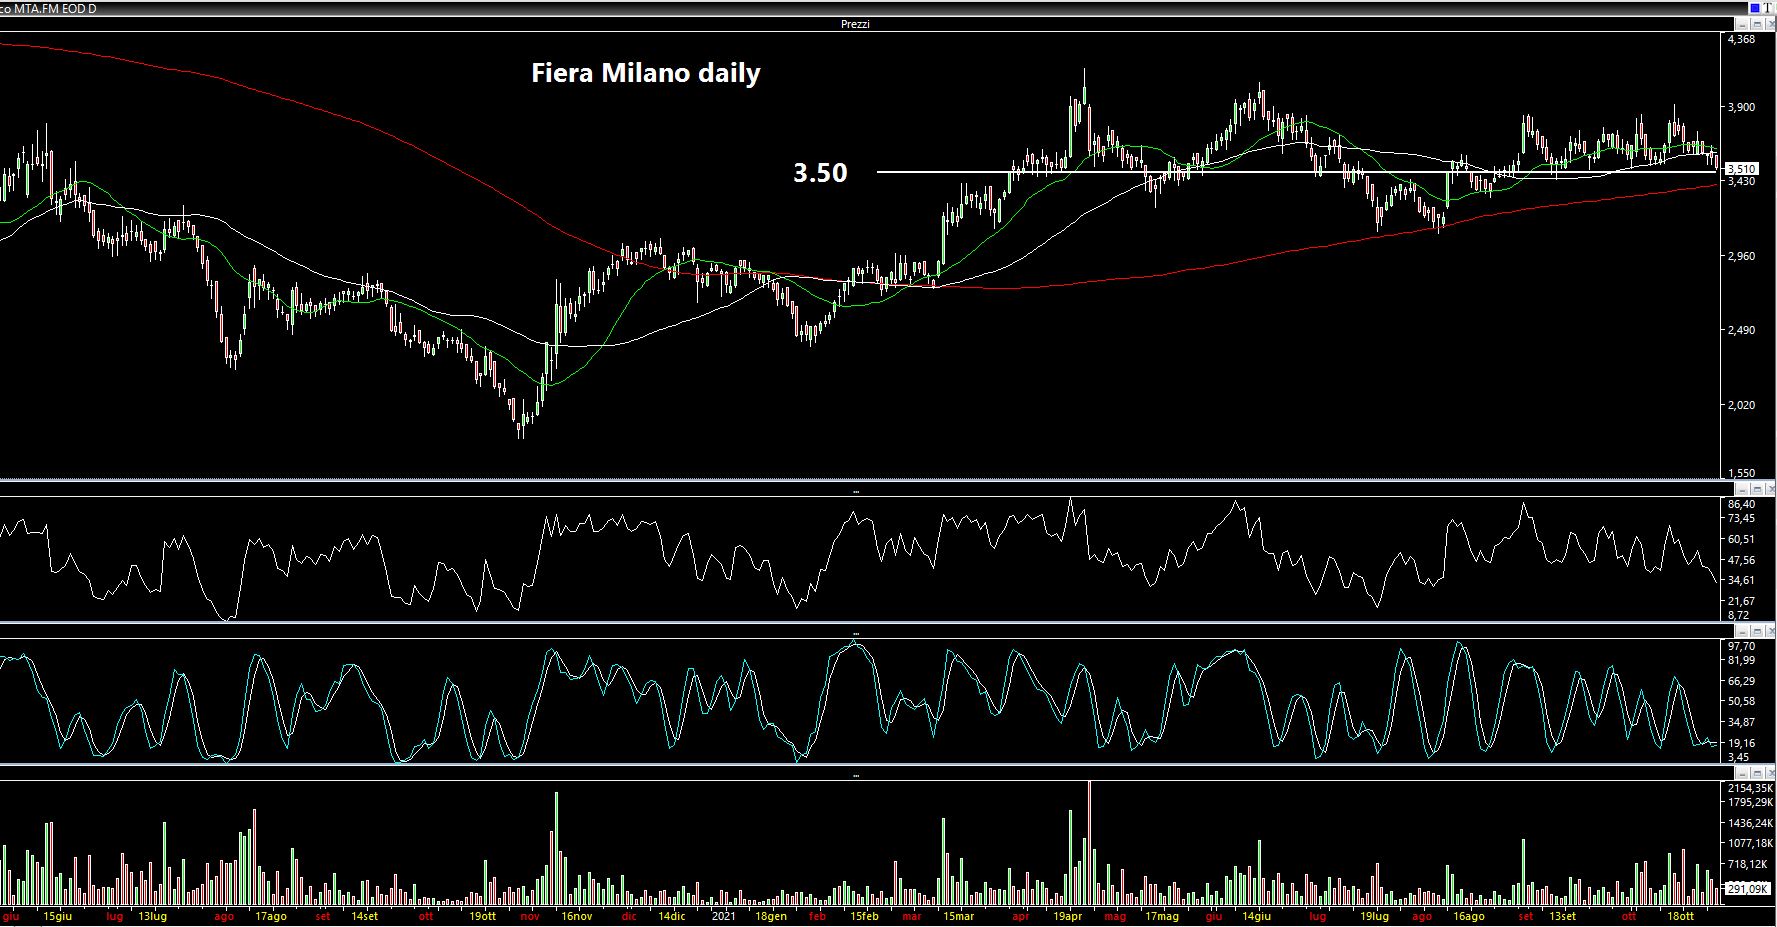Click the red 'mar' month label
The image size is (1777, 927).
pos(912,916)
